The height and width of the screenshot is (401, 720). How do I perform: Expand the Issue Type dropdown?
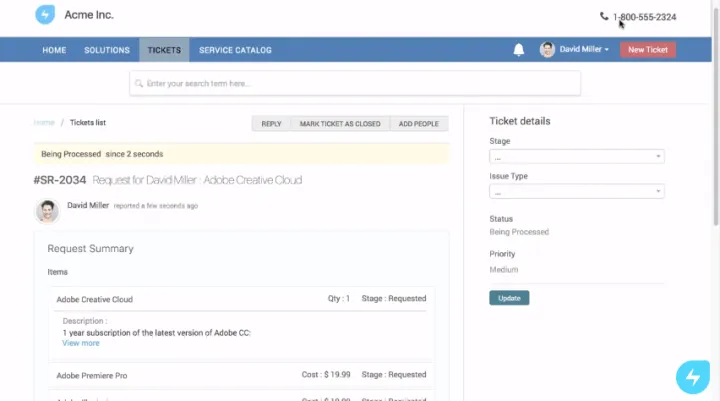[x=576, y=191]
